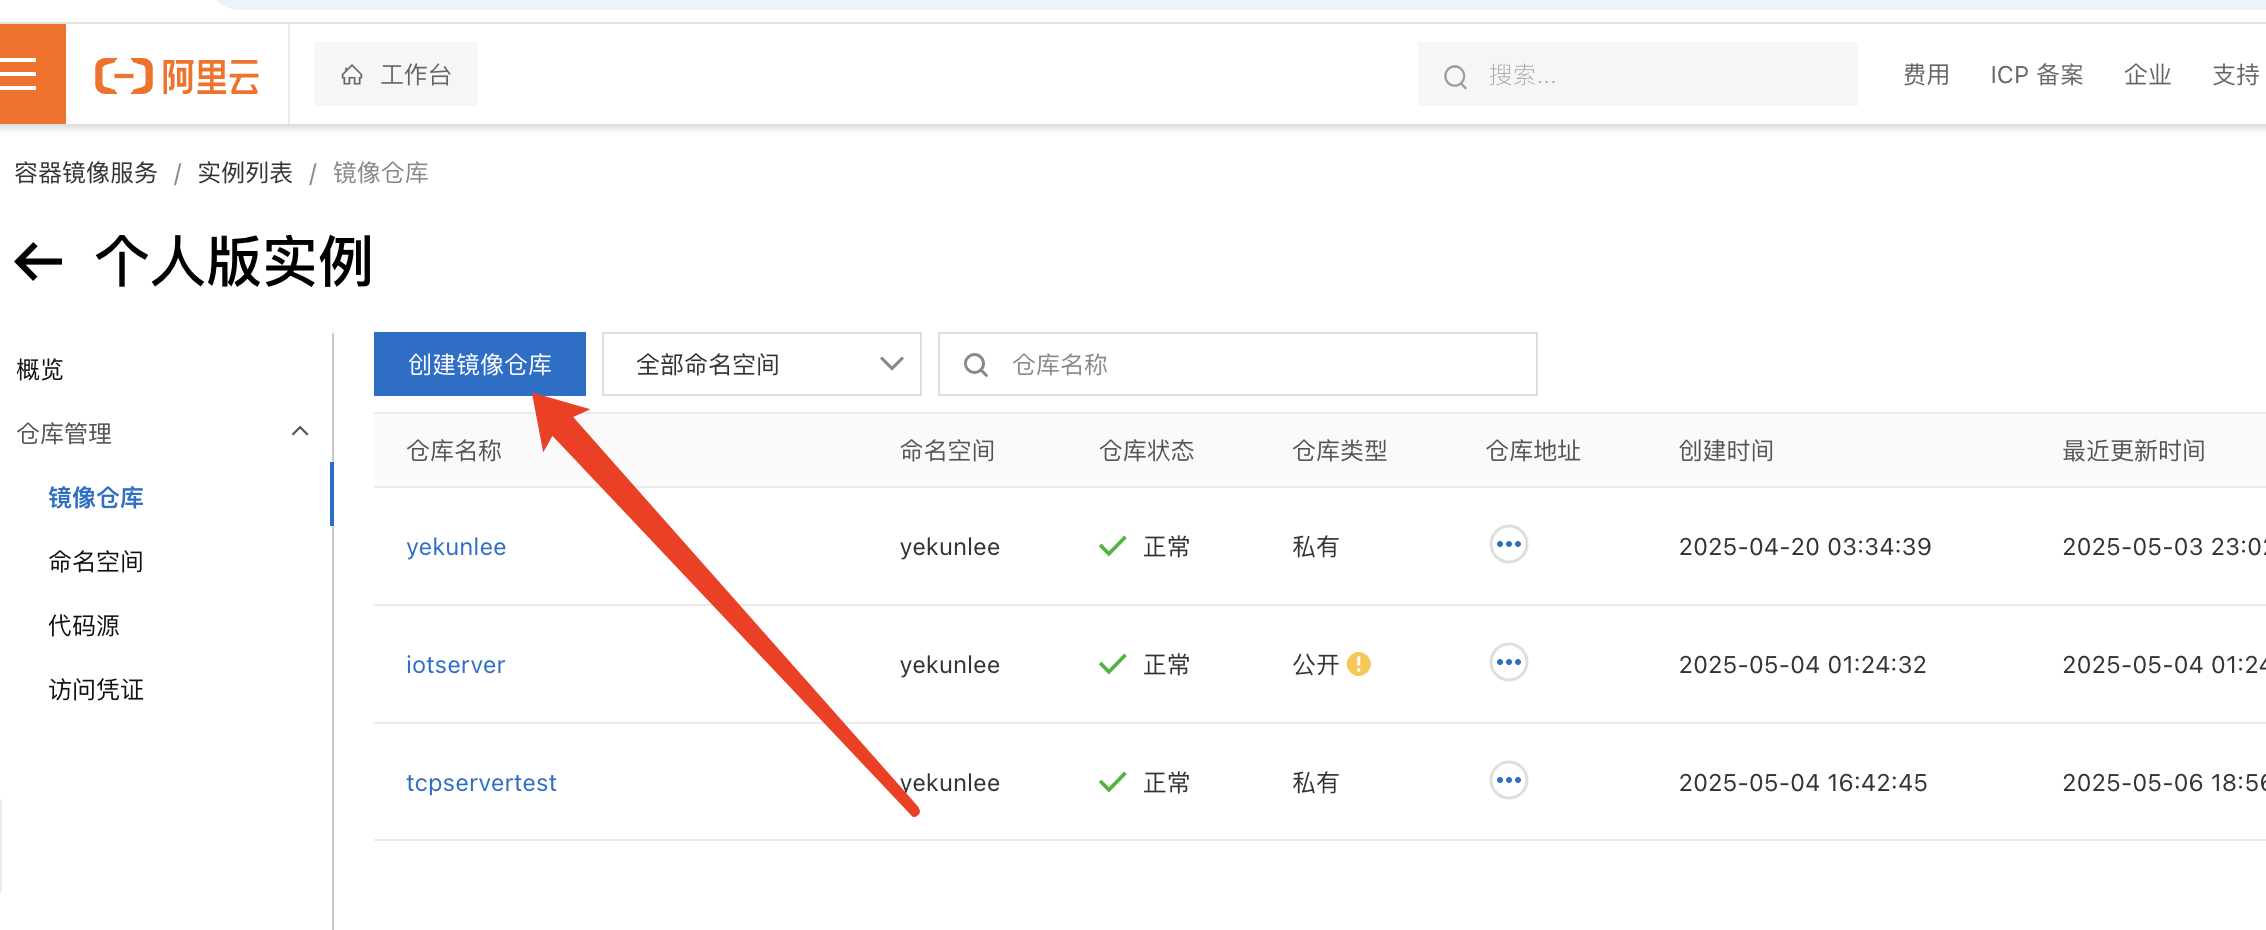The width and height of the screenshot is (2266, 930).
Task: Click 实例列表 in the breadcrumb
Action: pos(245,173)
